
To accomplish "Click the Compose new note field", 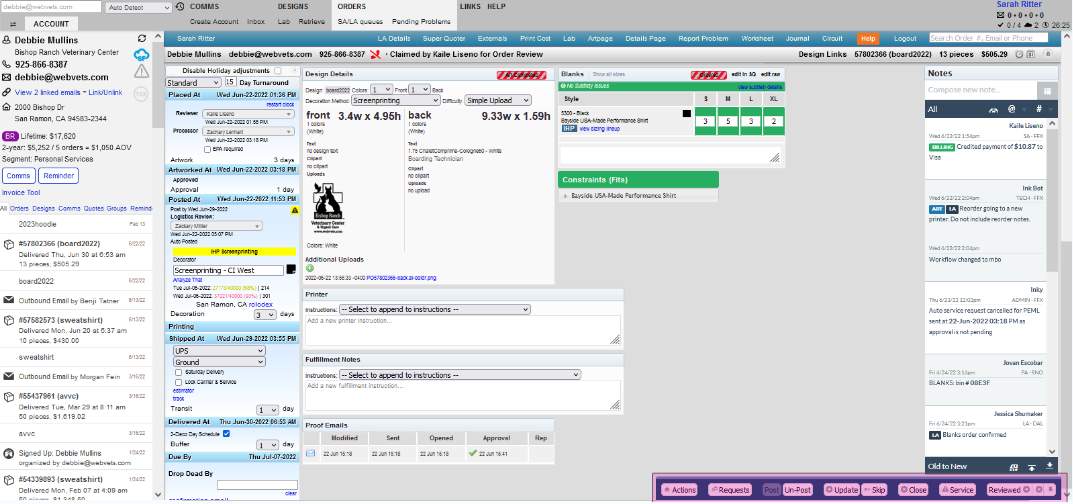I will [990, 90].
